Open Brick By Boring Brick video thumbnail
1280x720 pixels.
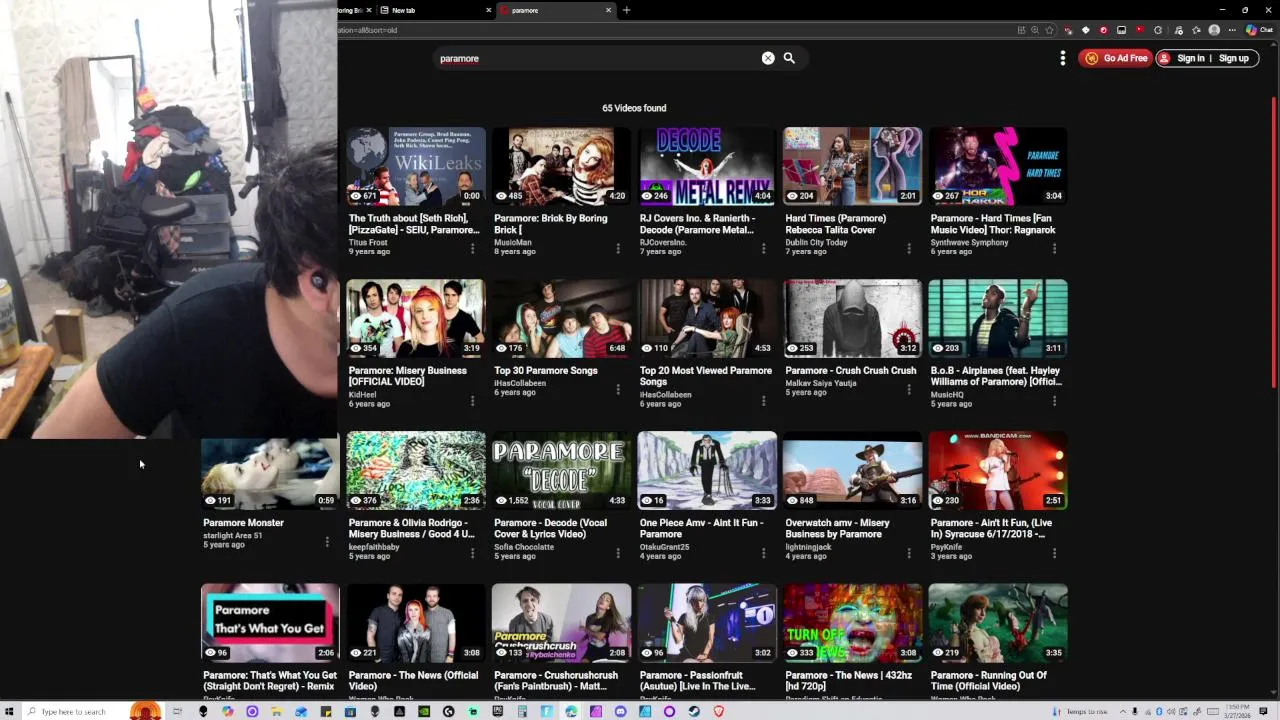pyautogui.click(x=561, y=166)
